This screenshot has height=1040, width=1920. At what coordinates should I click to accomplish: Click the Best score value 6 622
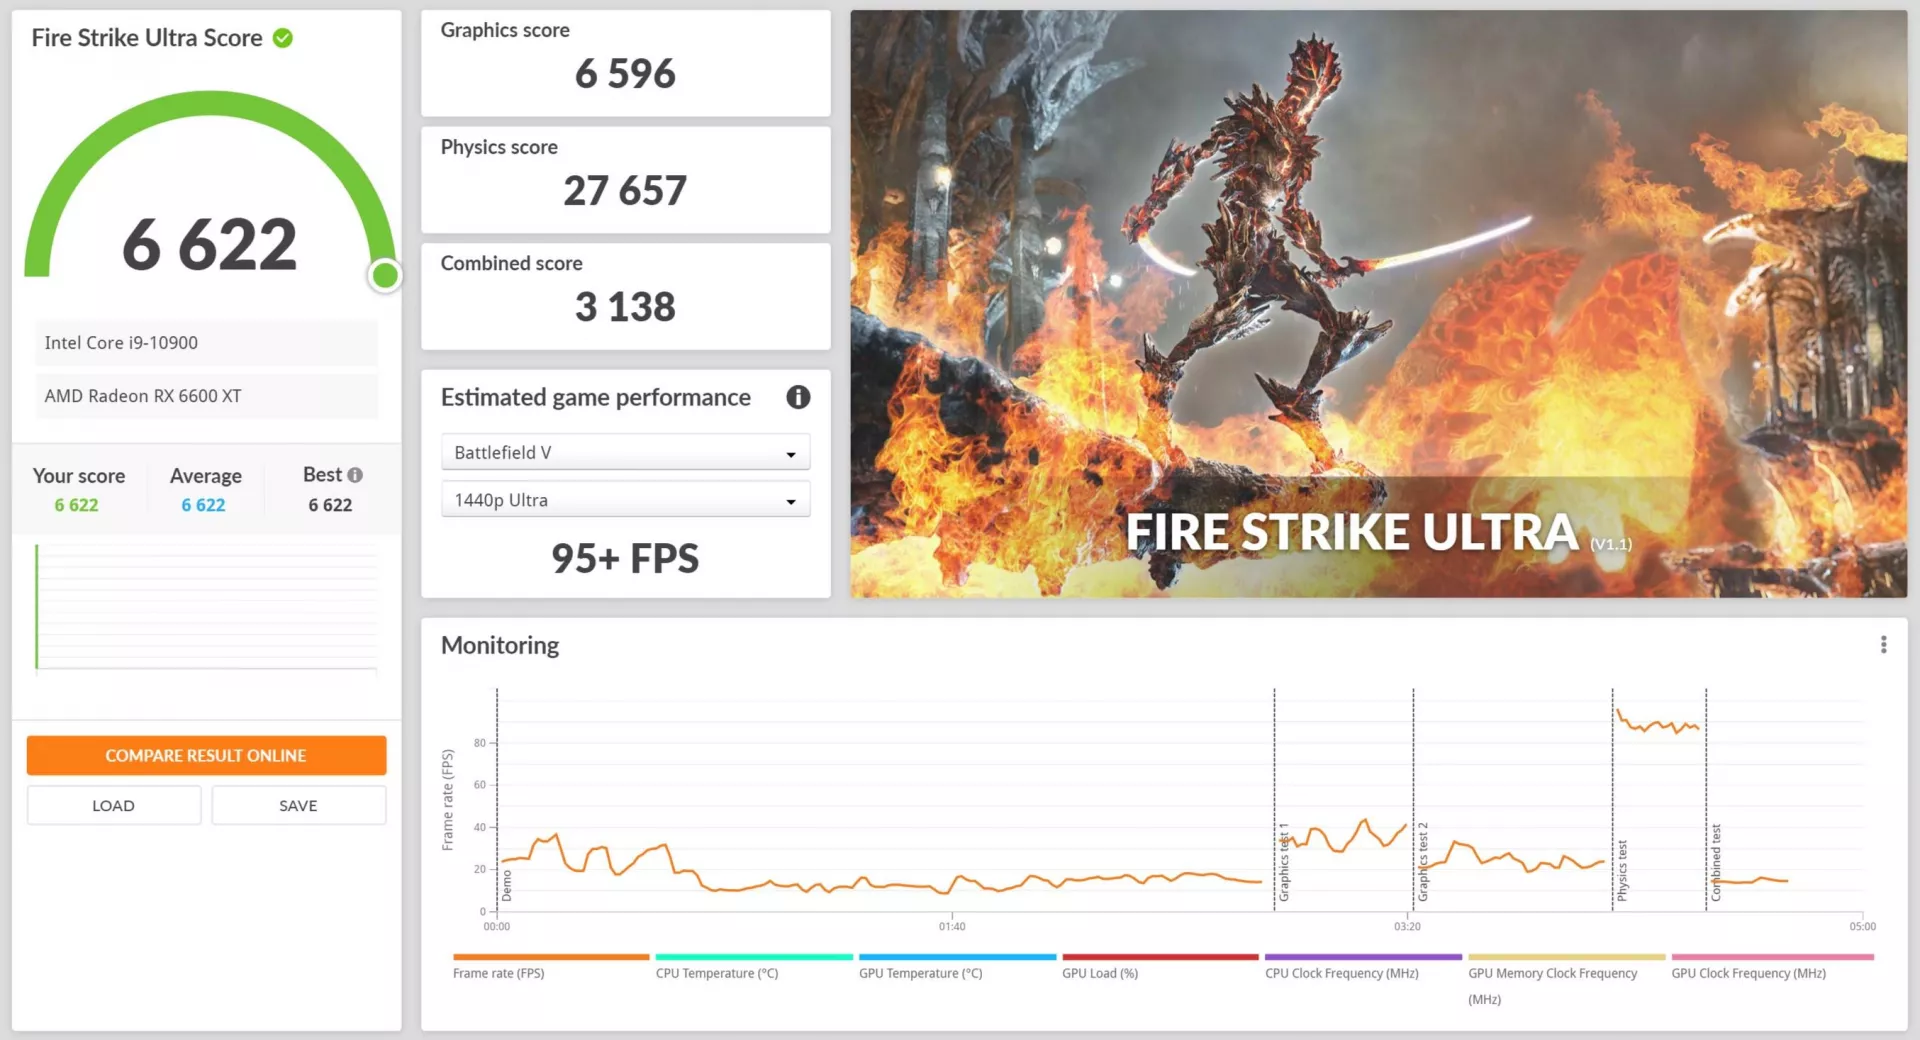tap(330, 505)
